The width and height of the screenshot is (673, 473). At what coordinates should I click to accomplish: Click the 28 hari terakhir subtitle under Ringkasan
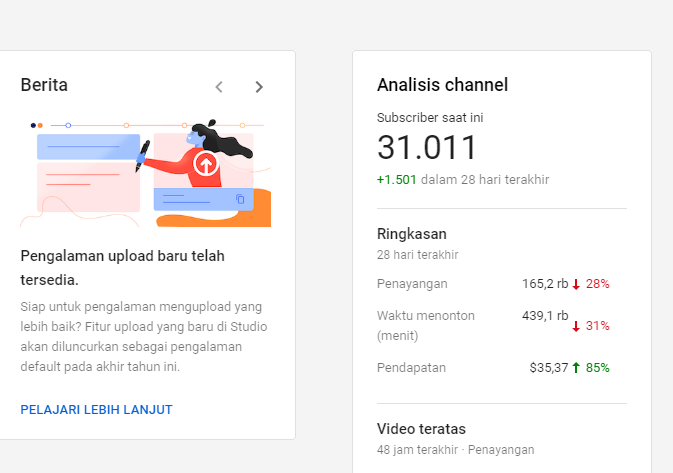[x=418, y=255]
